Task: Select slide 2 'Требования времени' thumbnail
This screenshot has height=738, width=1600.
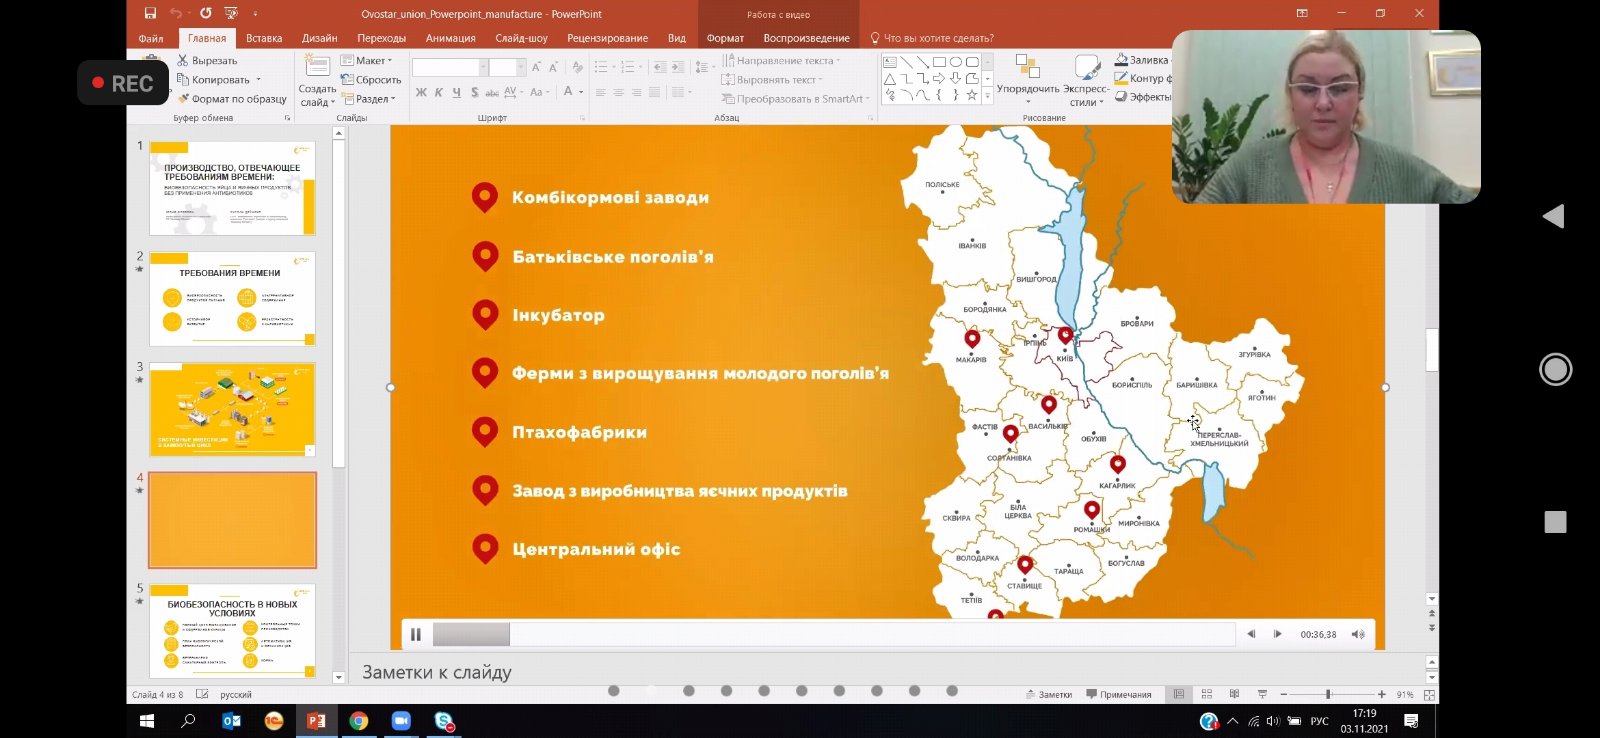Action: [x=232, y=299]
